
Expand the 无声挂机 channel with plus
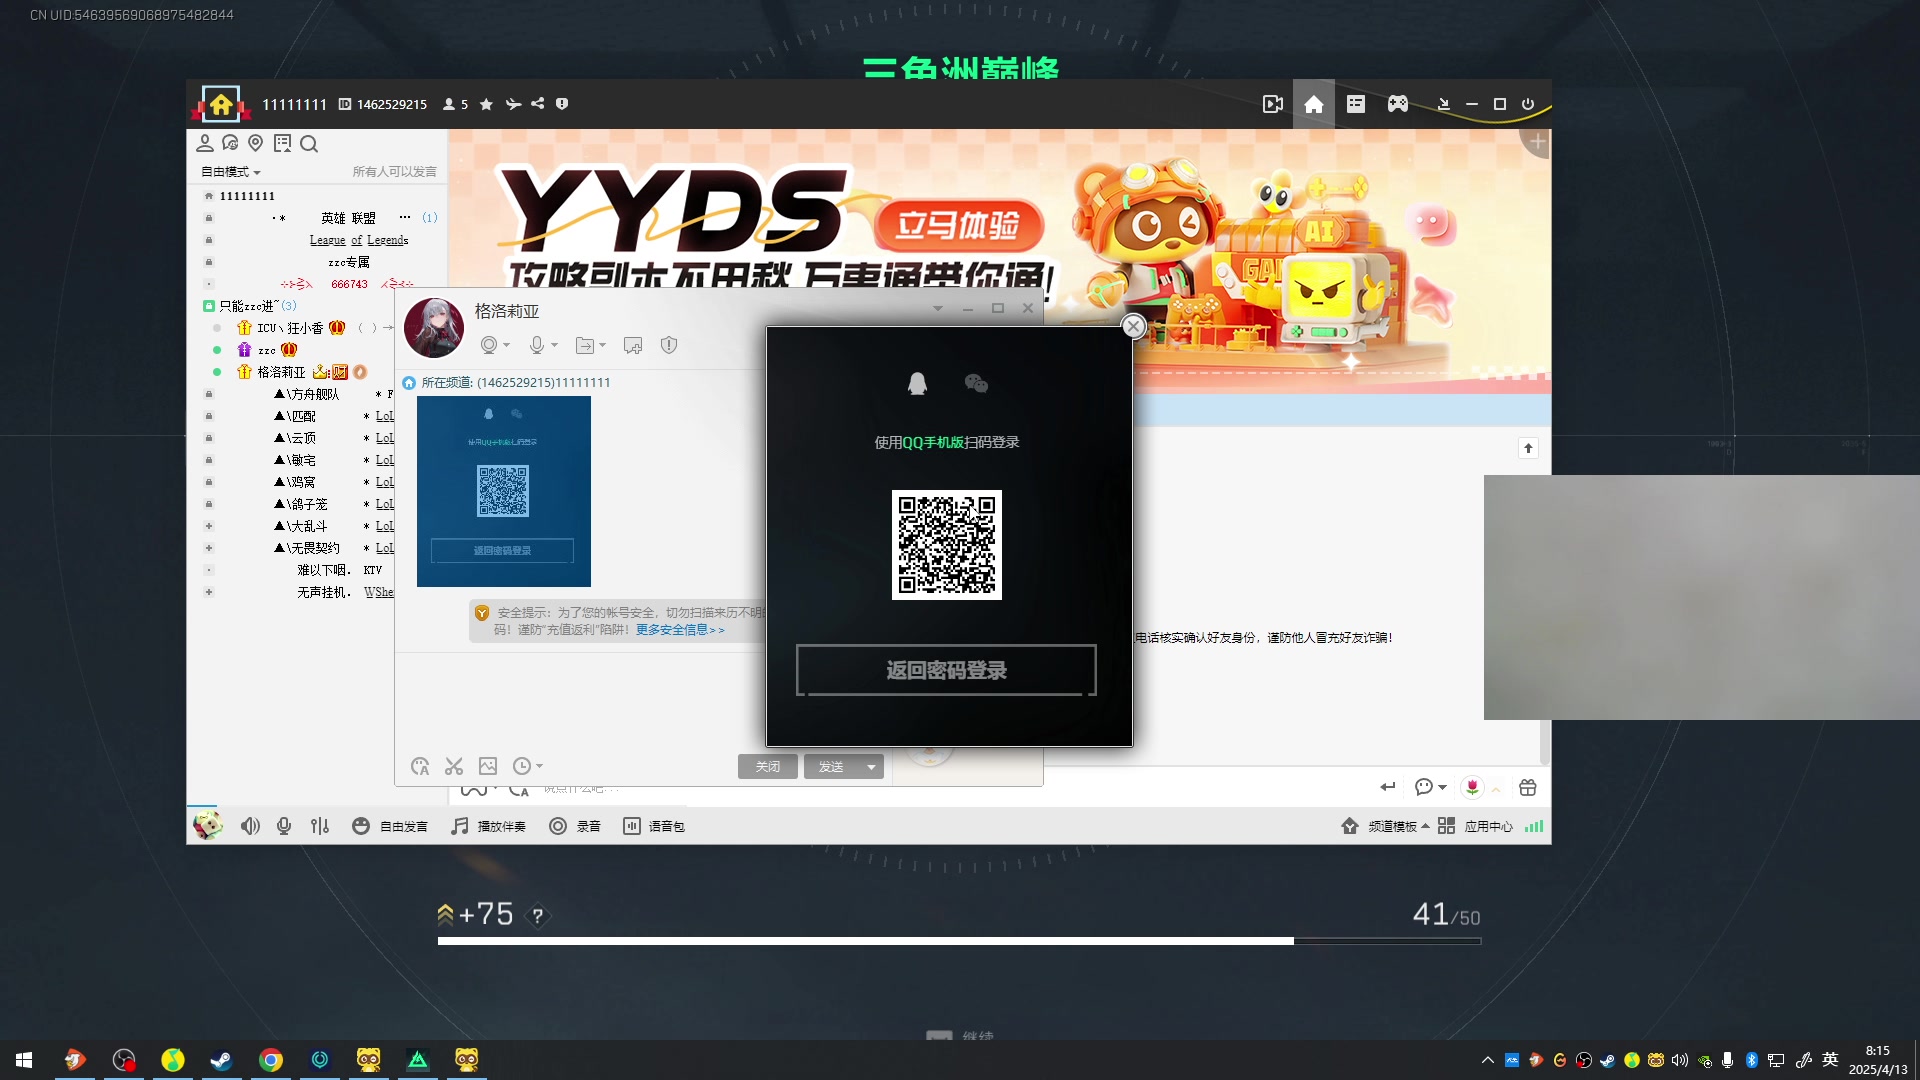209,592
